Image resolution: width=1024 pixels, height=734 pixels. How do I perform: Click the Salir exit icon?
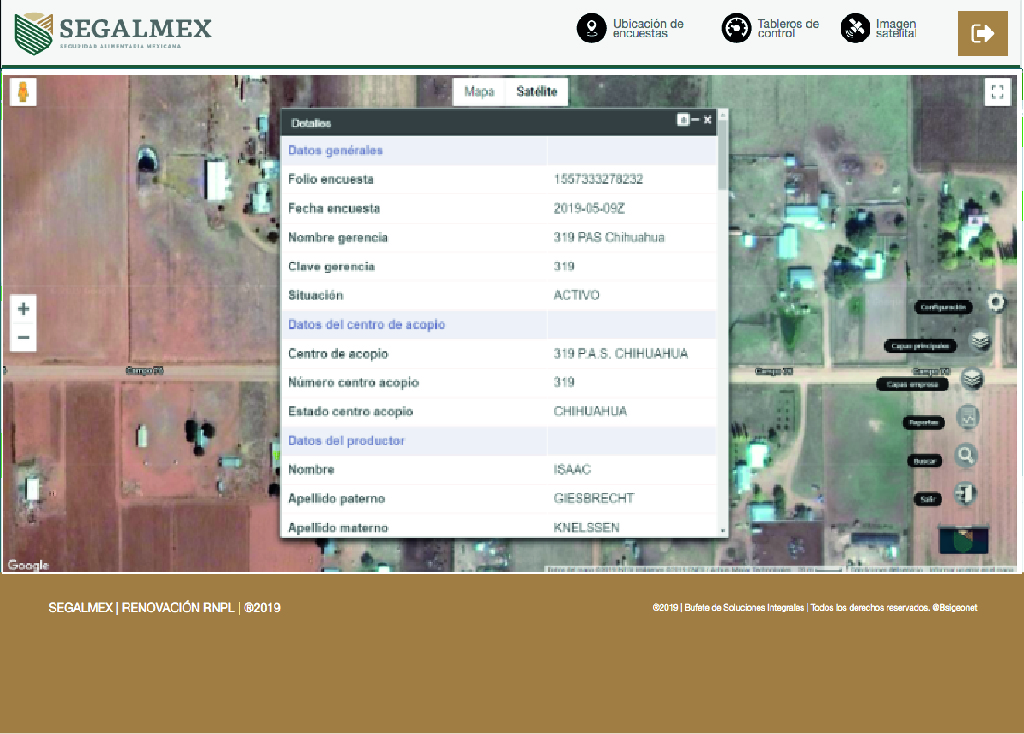[966, 494]
